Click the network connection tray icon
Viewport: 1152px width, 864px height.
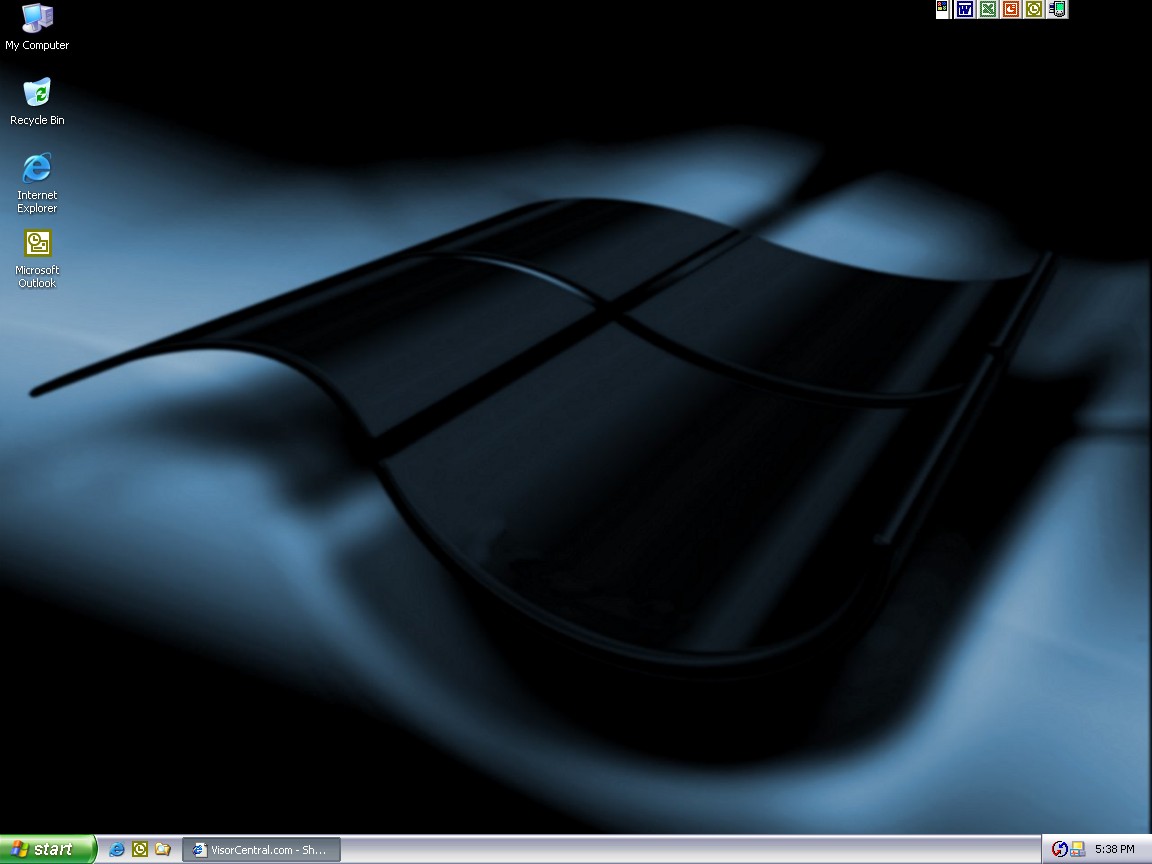(x=1077, y=849)
